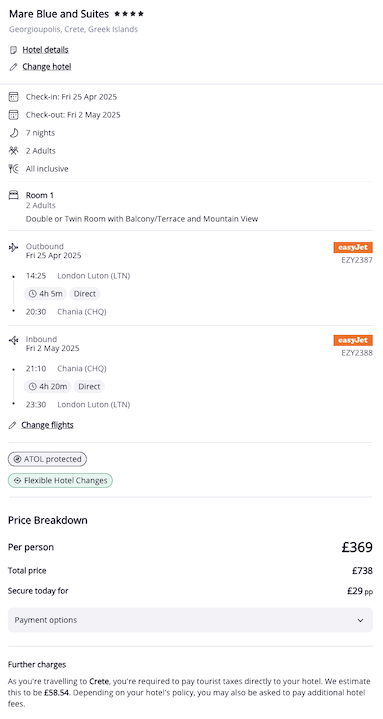Click the outbound flight plane icon

tap(13, 248)
